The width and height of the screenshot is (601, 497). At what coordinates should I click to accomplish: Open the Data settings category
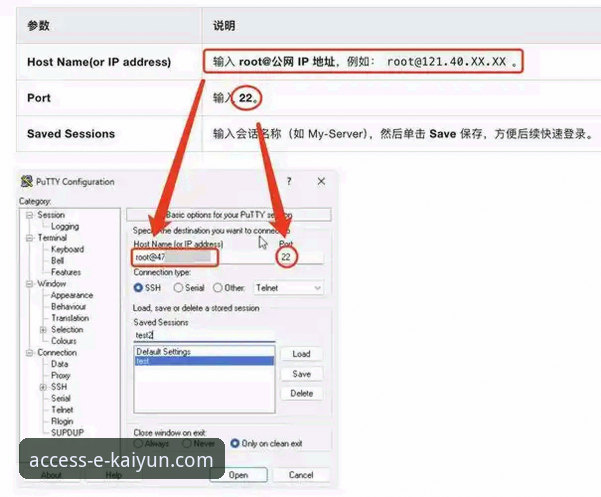tap(59, 364)
